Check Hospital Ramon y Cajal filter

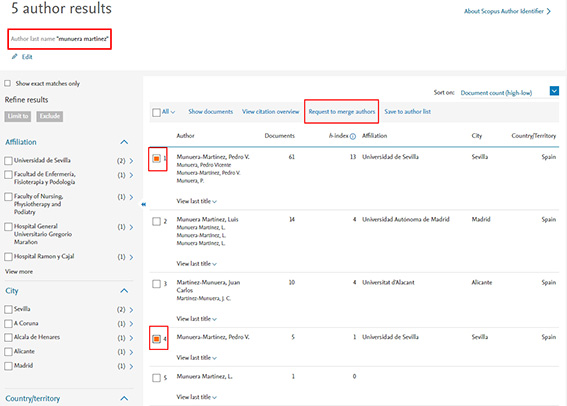tap(8, 257)
